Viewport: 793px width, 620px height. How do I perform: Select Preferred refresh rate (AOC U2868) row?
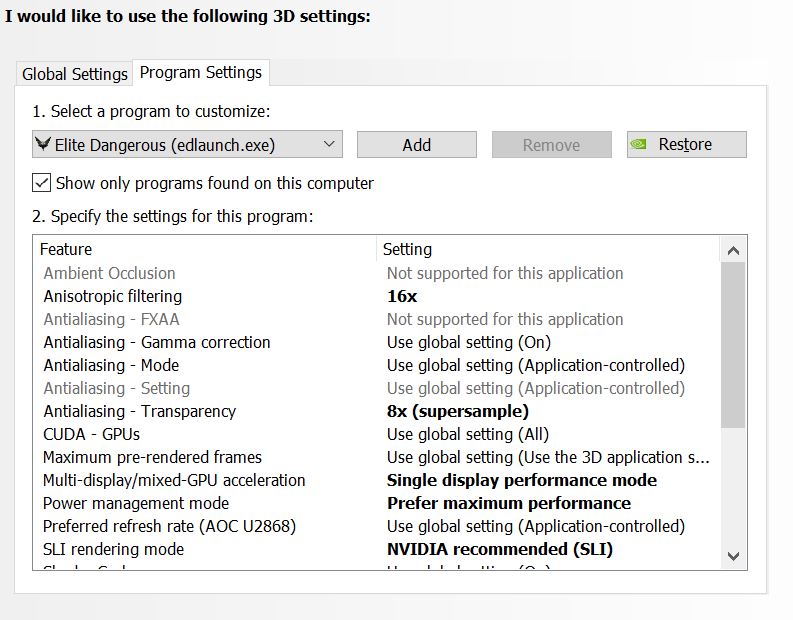(x=169, y=526)
